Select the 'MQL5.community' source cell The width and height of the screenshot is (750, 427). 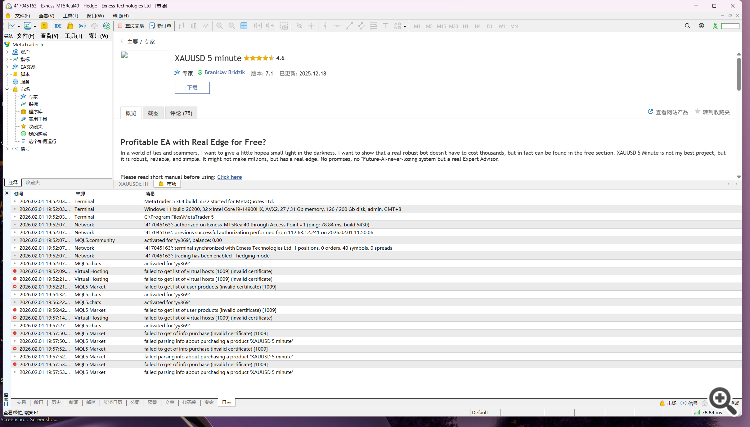tap(95, 240)
